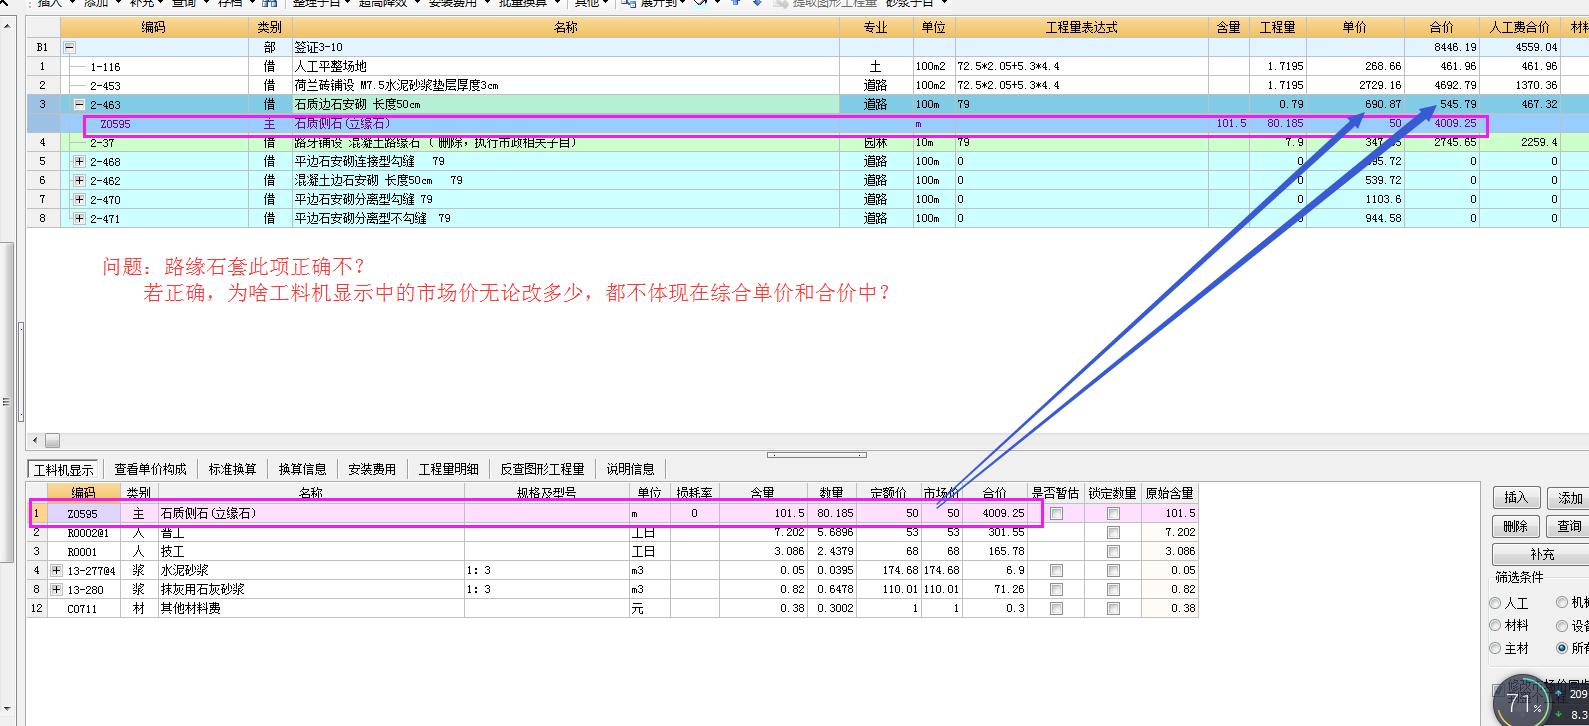Expand row 2-470 平边石安砌分离型勾缝

pyautogui.click(x=79, y=199)
